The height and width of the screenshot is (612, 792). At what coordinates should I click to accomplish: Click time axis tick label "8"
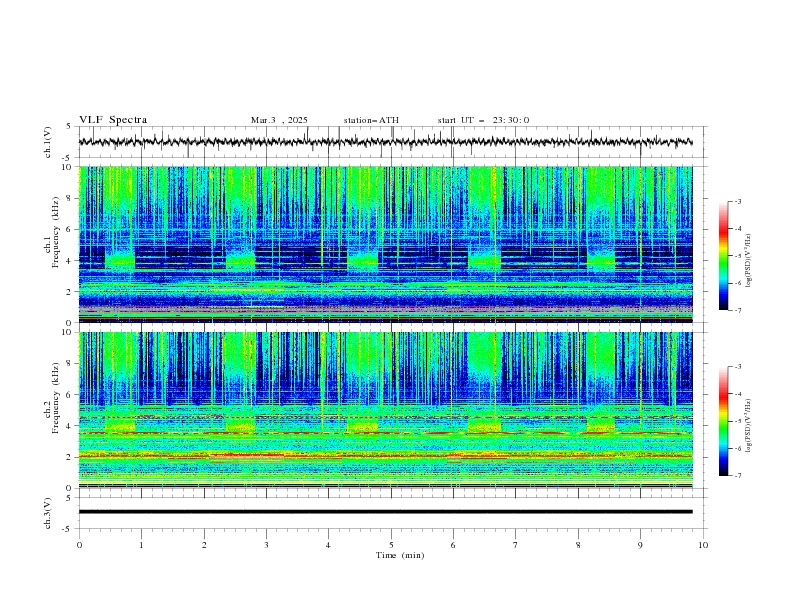[x=578, y=545]
